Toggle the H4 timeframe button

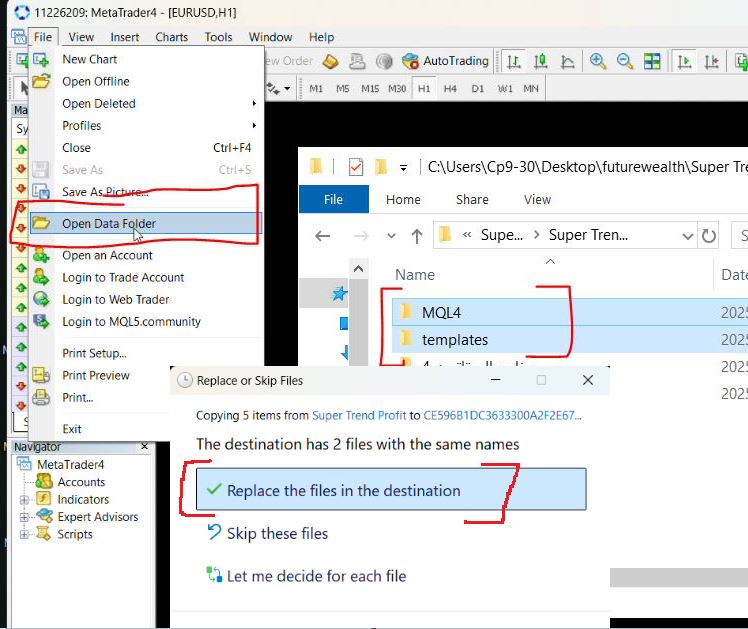(x=450, y=88)
